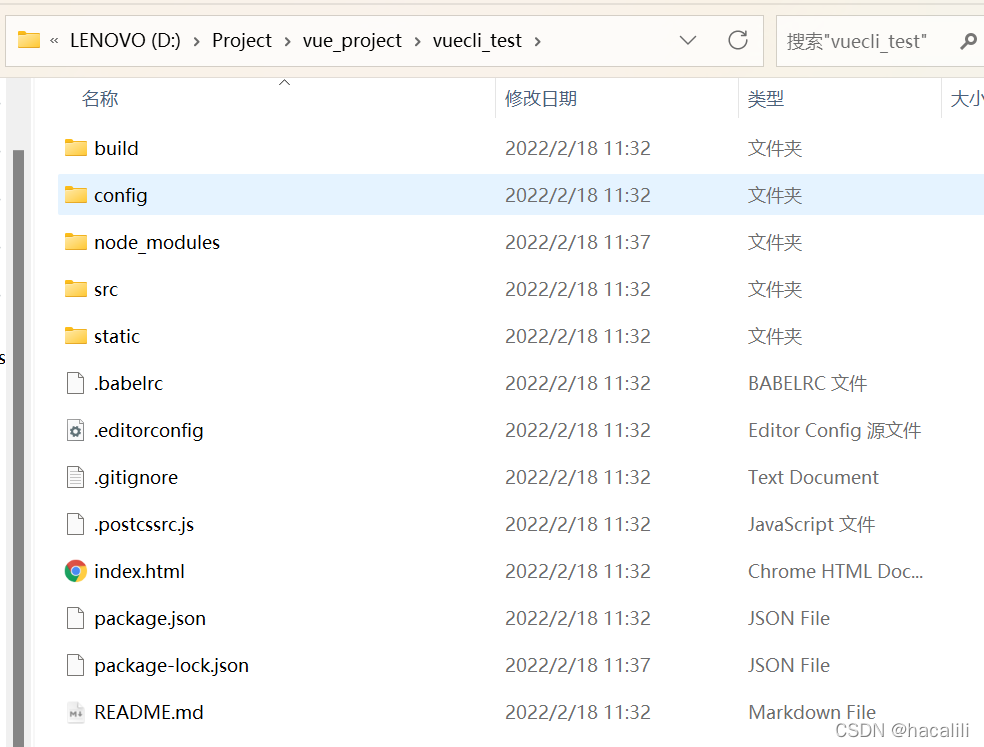This screenshot has height=747, width=984.
Task: Click the Chrome icon of index.html
Action: [76, 571]
